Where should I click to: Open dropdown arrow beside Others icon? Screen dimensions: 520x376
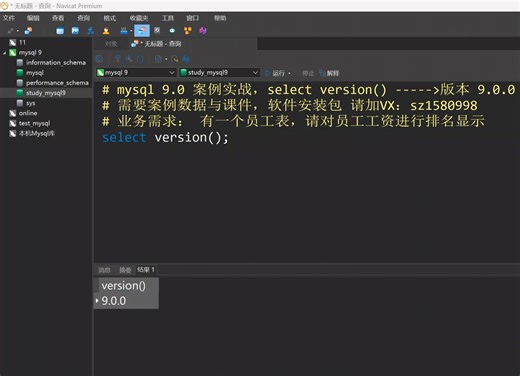(131, 31)
